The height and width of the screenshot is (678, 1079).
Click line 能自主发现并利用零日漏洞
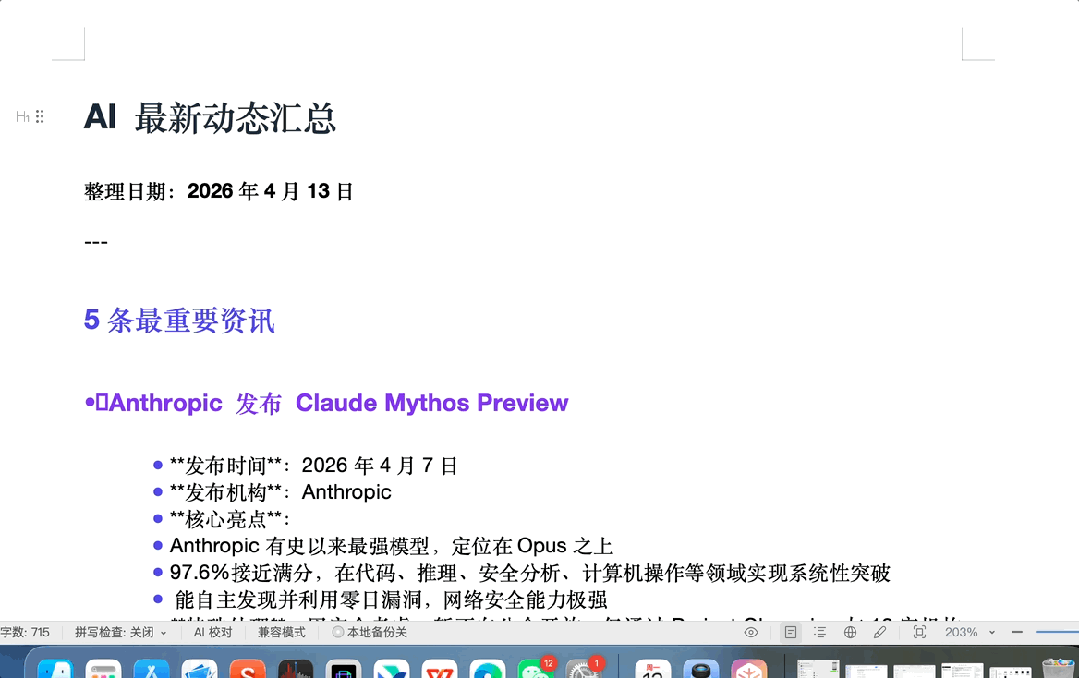point(391,600)
